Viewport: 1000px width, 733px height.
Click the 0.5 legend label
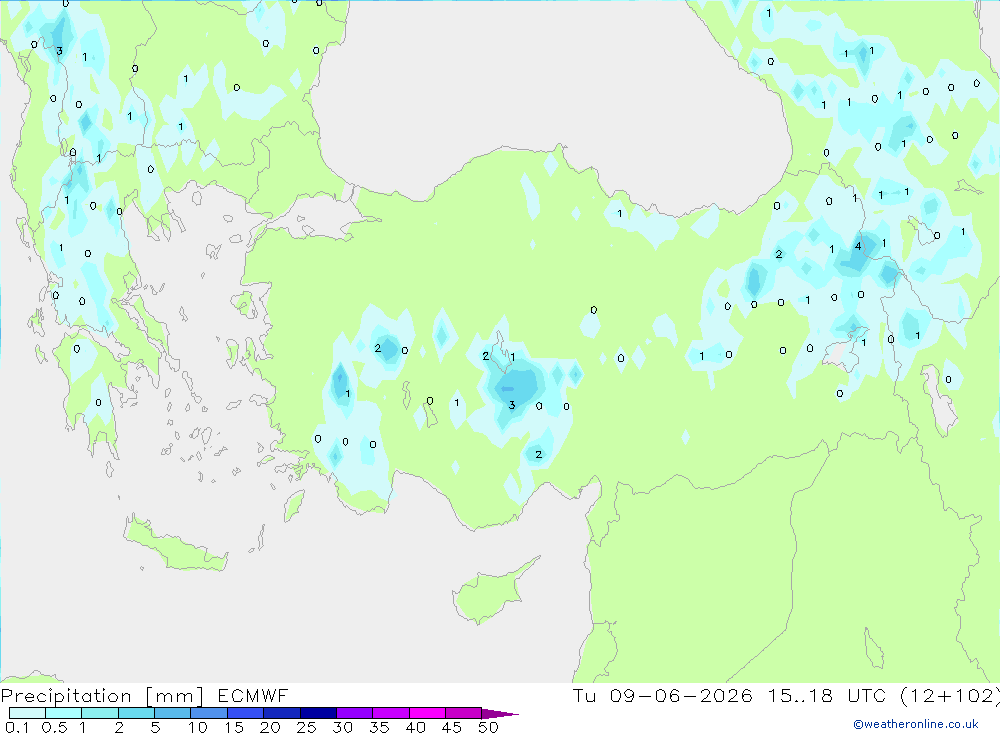(54, 727)
